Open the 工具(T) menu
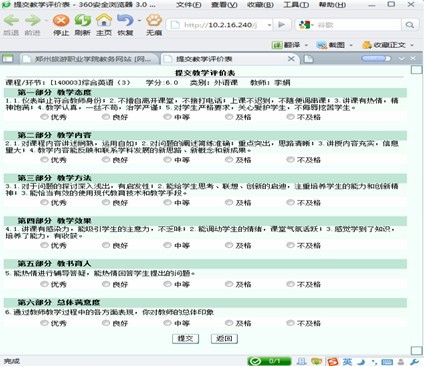 [x=296, y=5]
